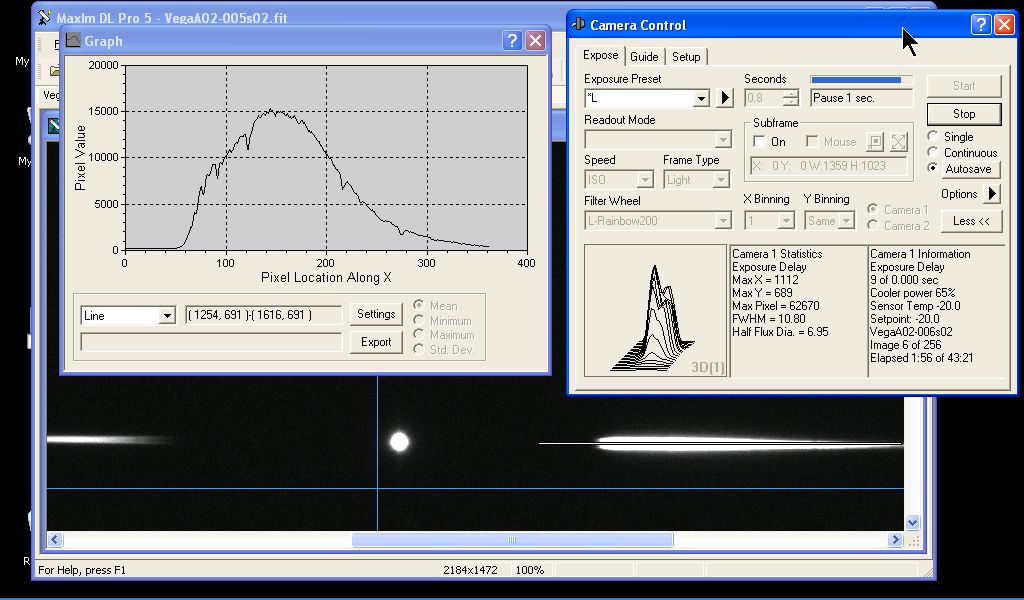Open the Line mode dropdown in Graph
This screenshot has width=1024, height=600.
pyautogui.click(x=167, y=316)
